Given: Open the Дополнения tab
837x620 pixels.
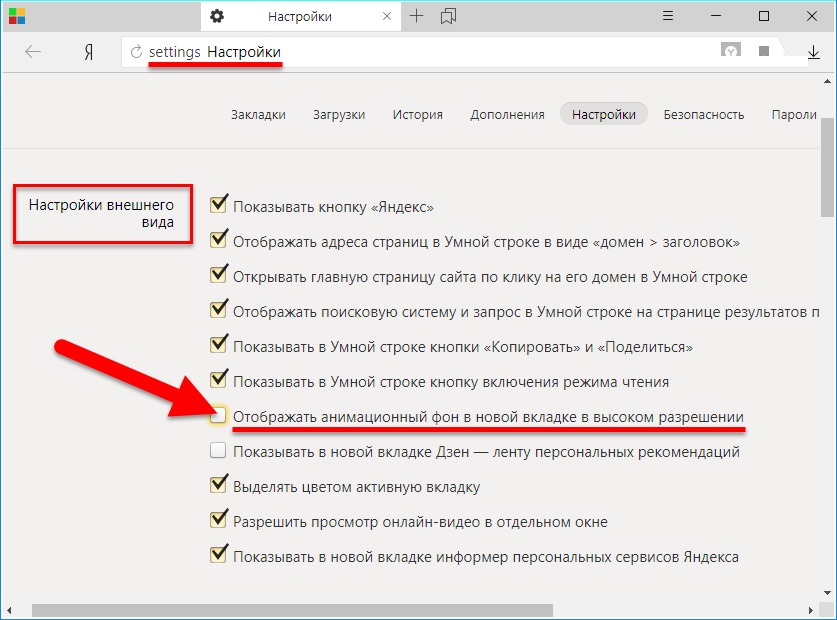Looking at the screenshot, I should point(507,115).
